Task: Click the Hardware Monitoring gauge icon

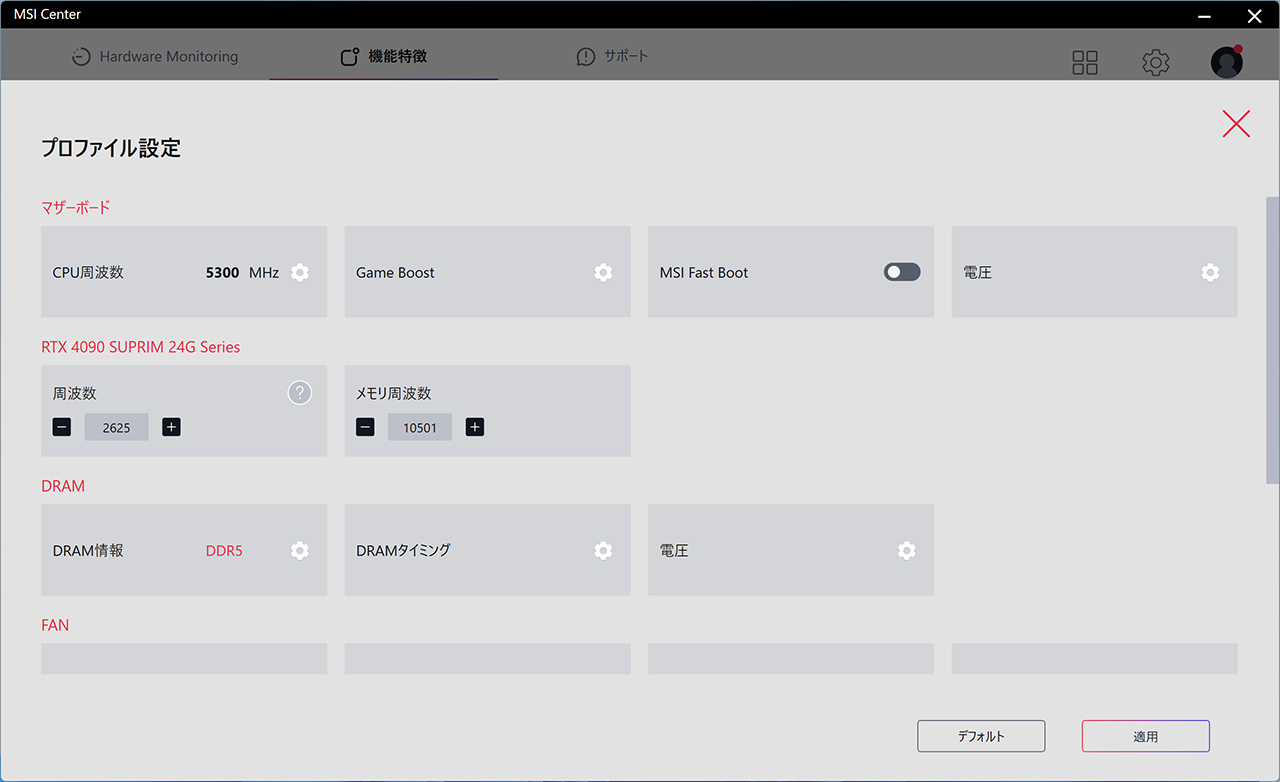Action: pos(81,57)
